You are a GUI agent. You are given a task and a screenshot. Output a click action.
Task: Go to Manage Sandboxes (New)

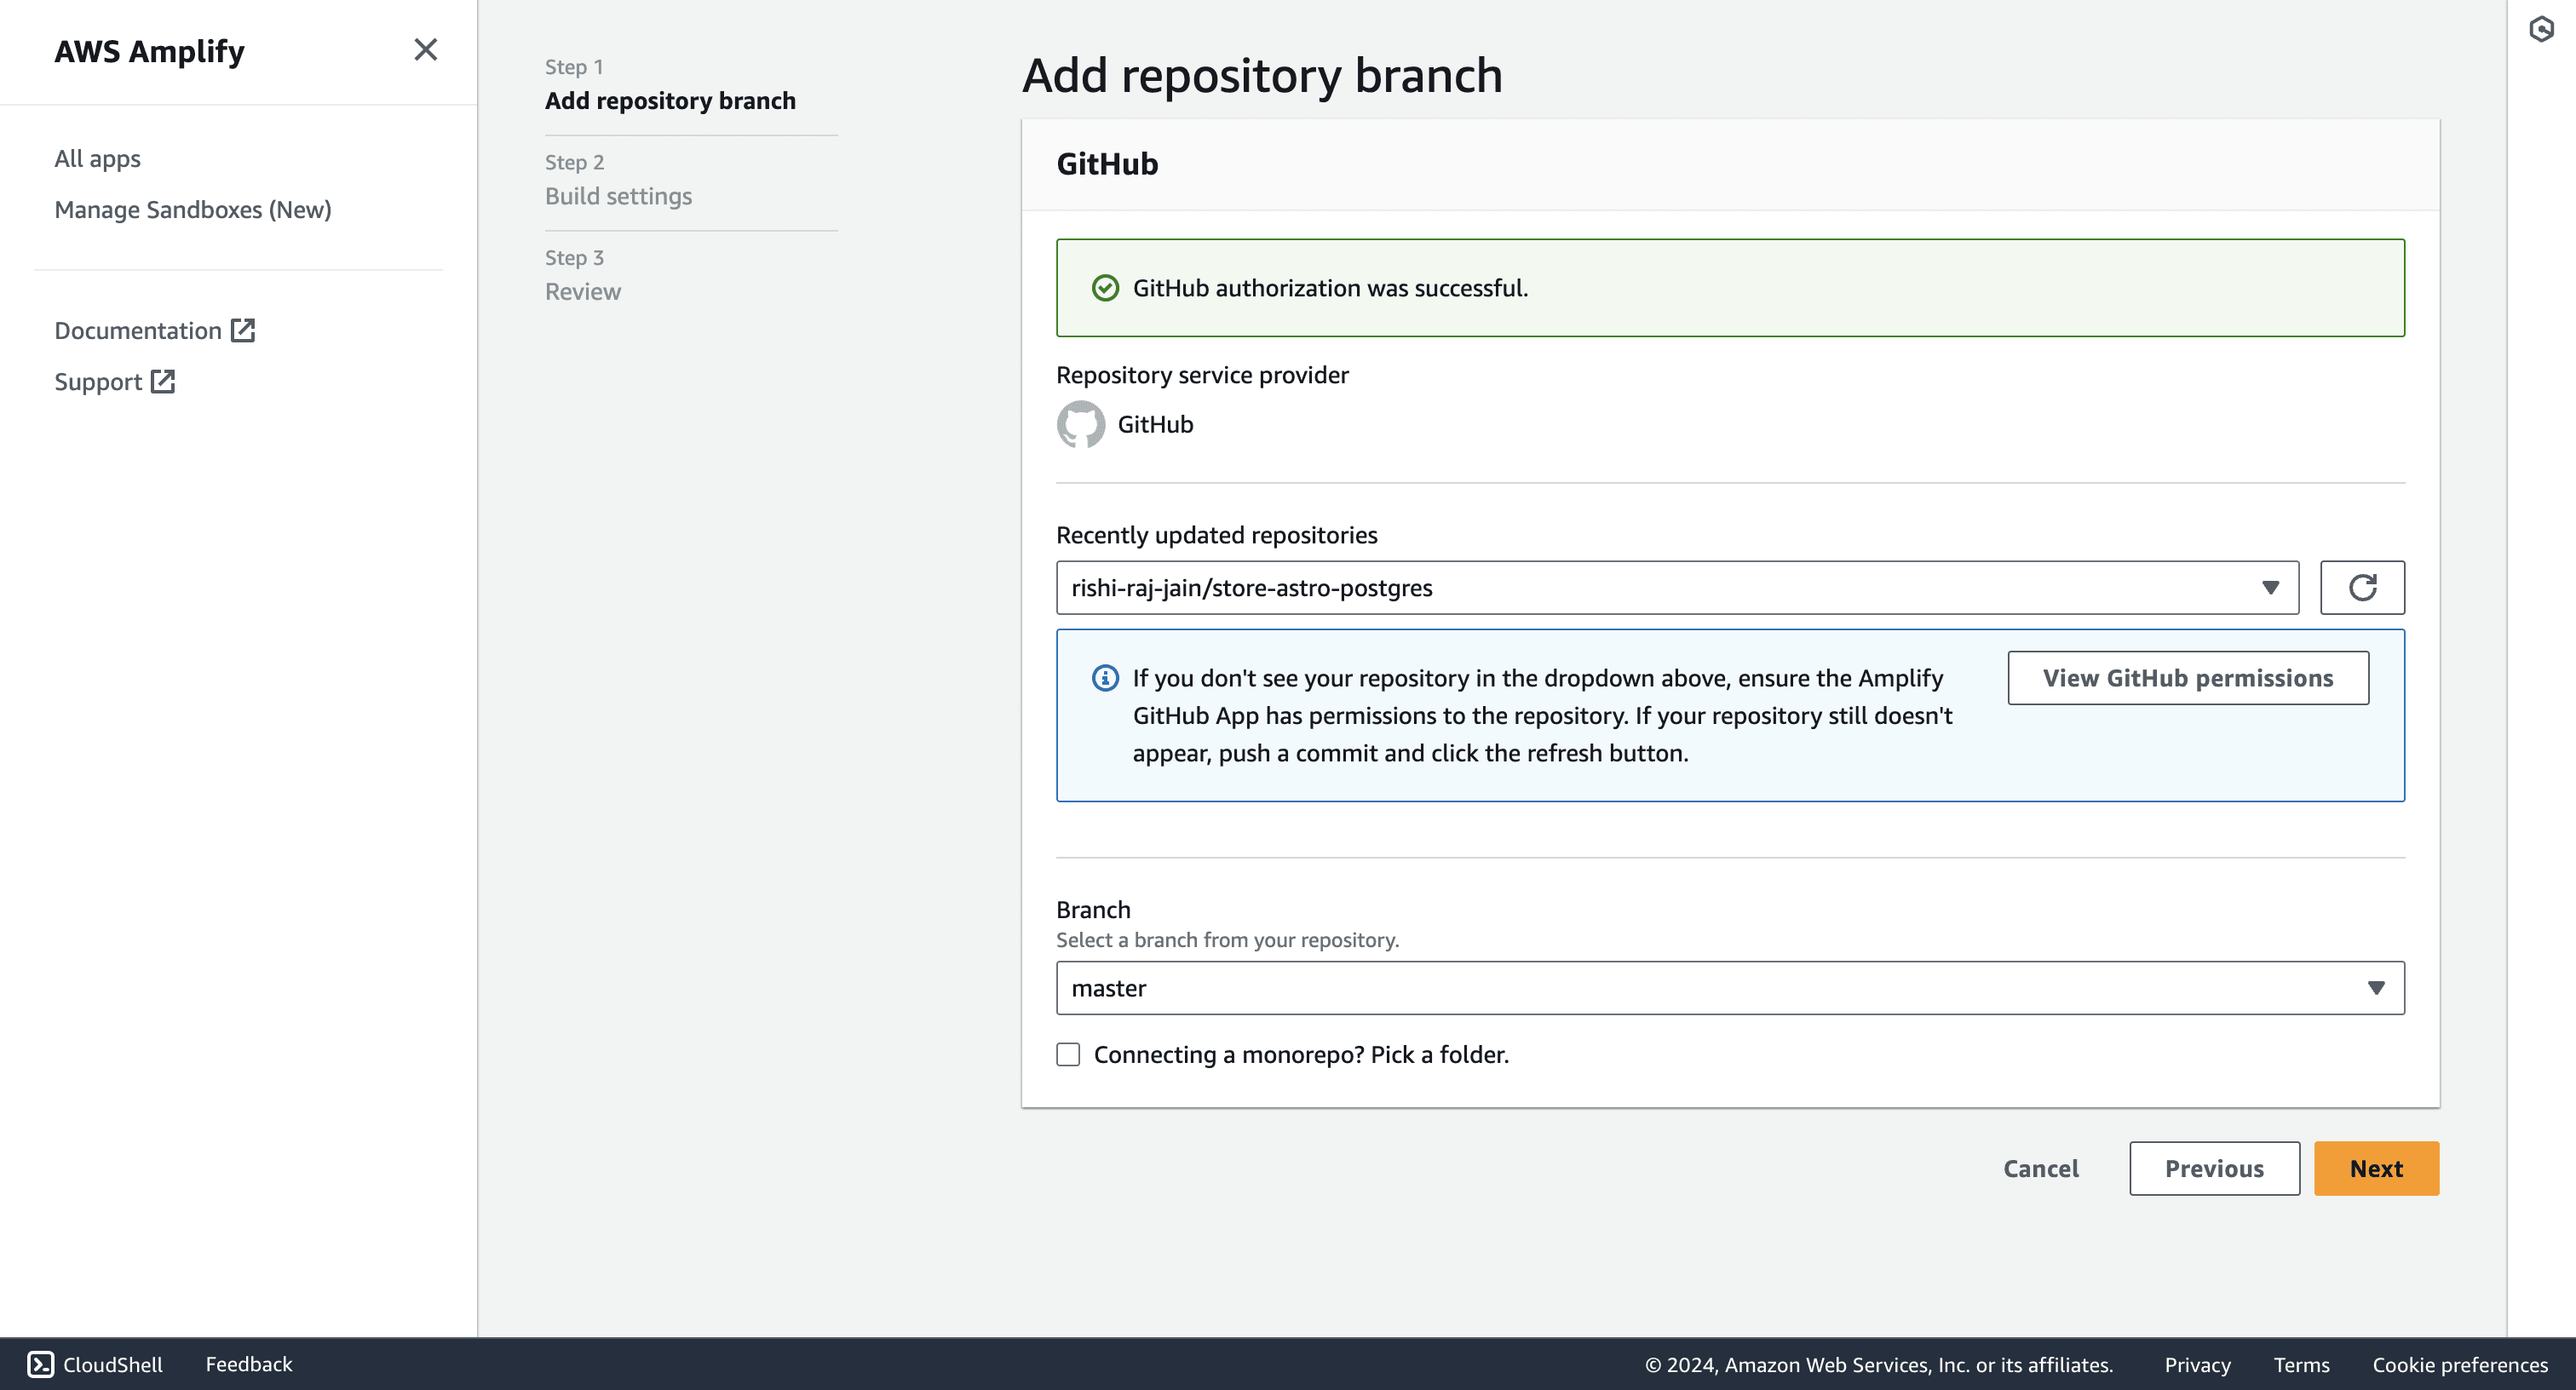click(x=193, y=210)
